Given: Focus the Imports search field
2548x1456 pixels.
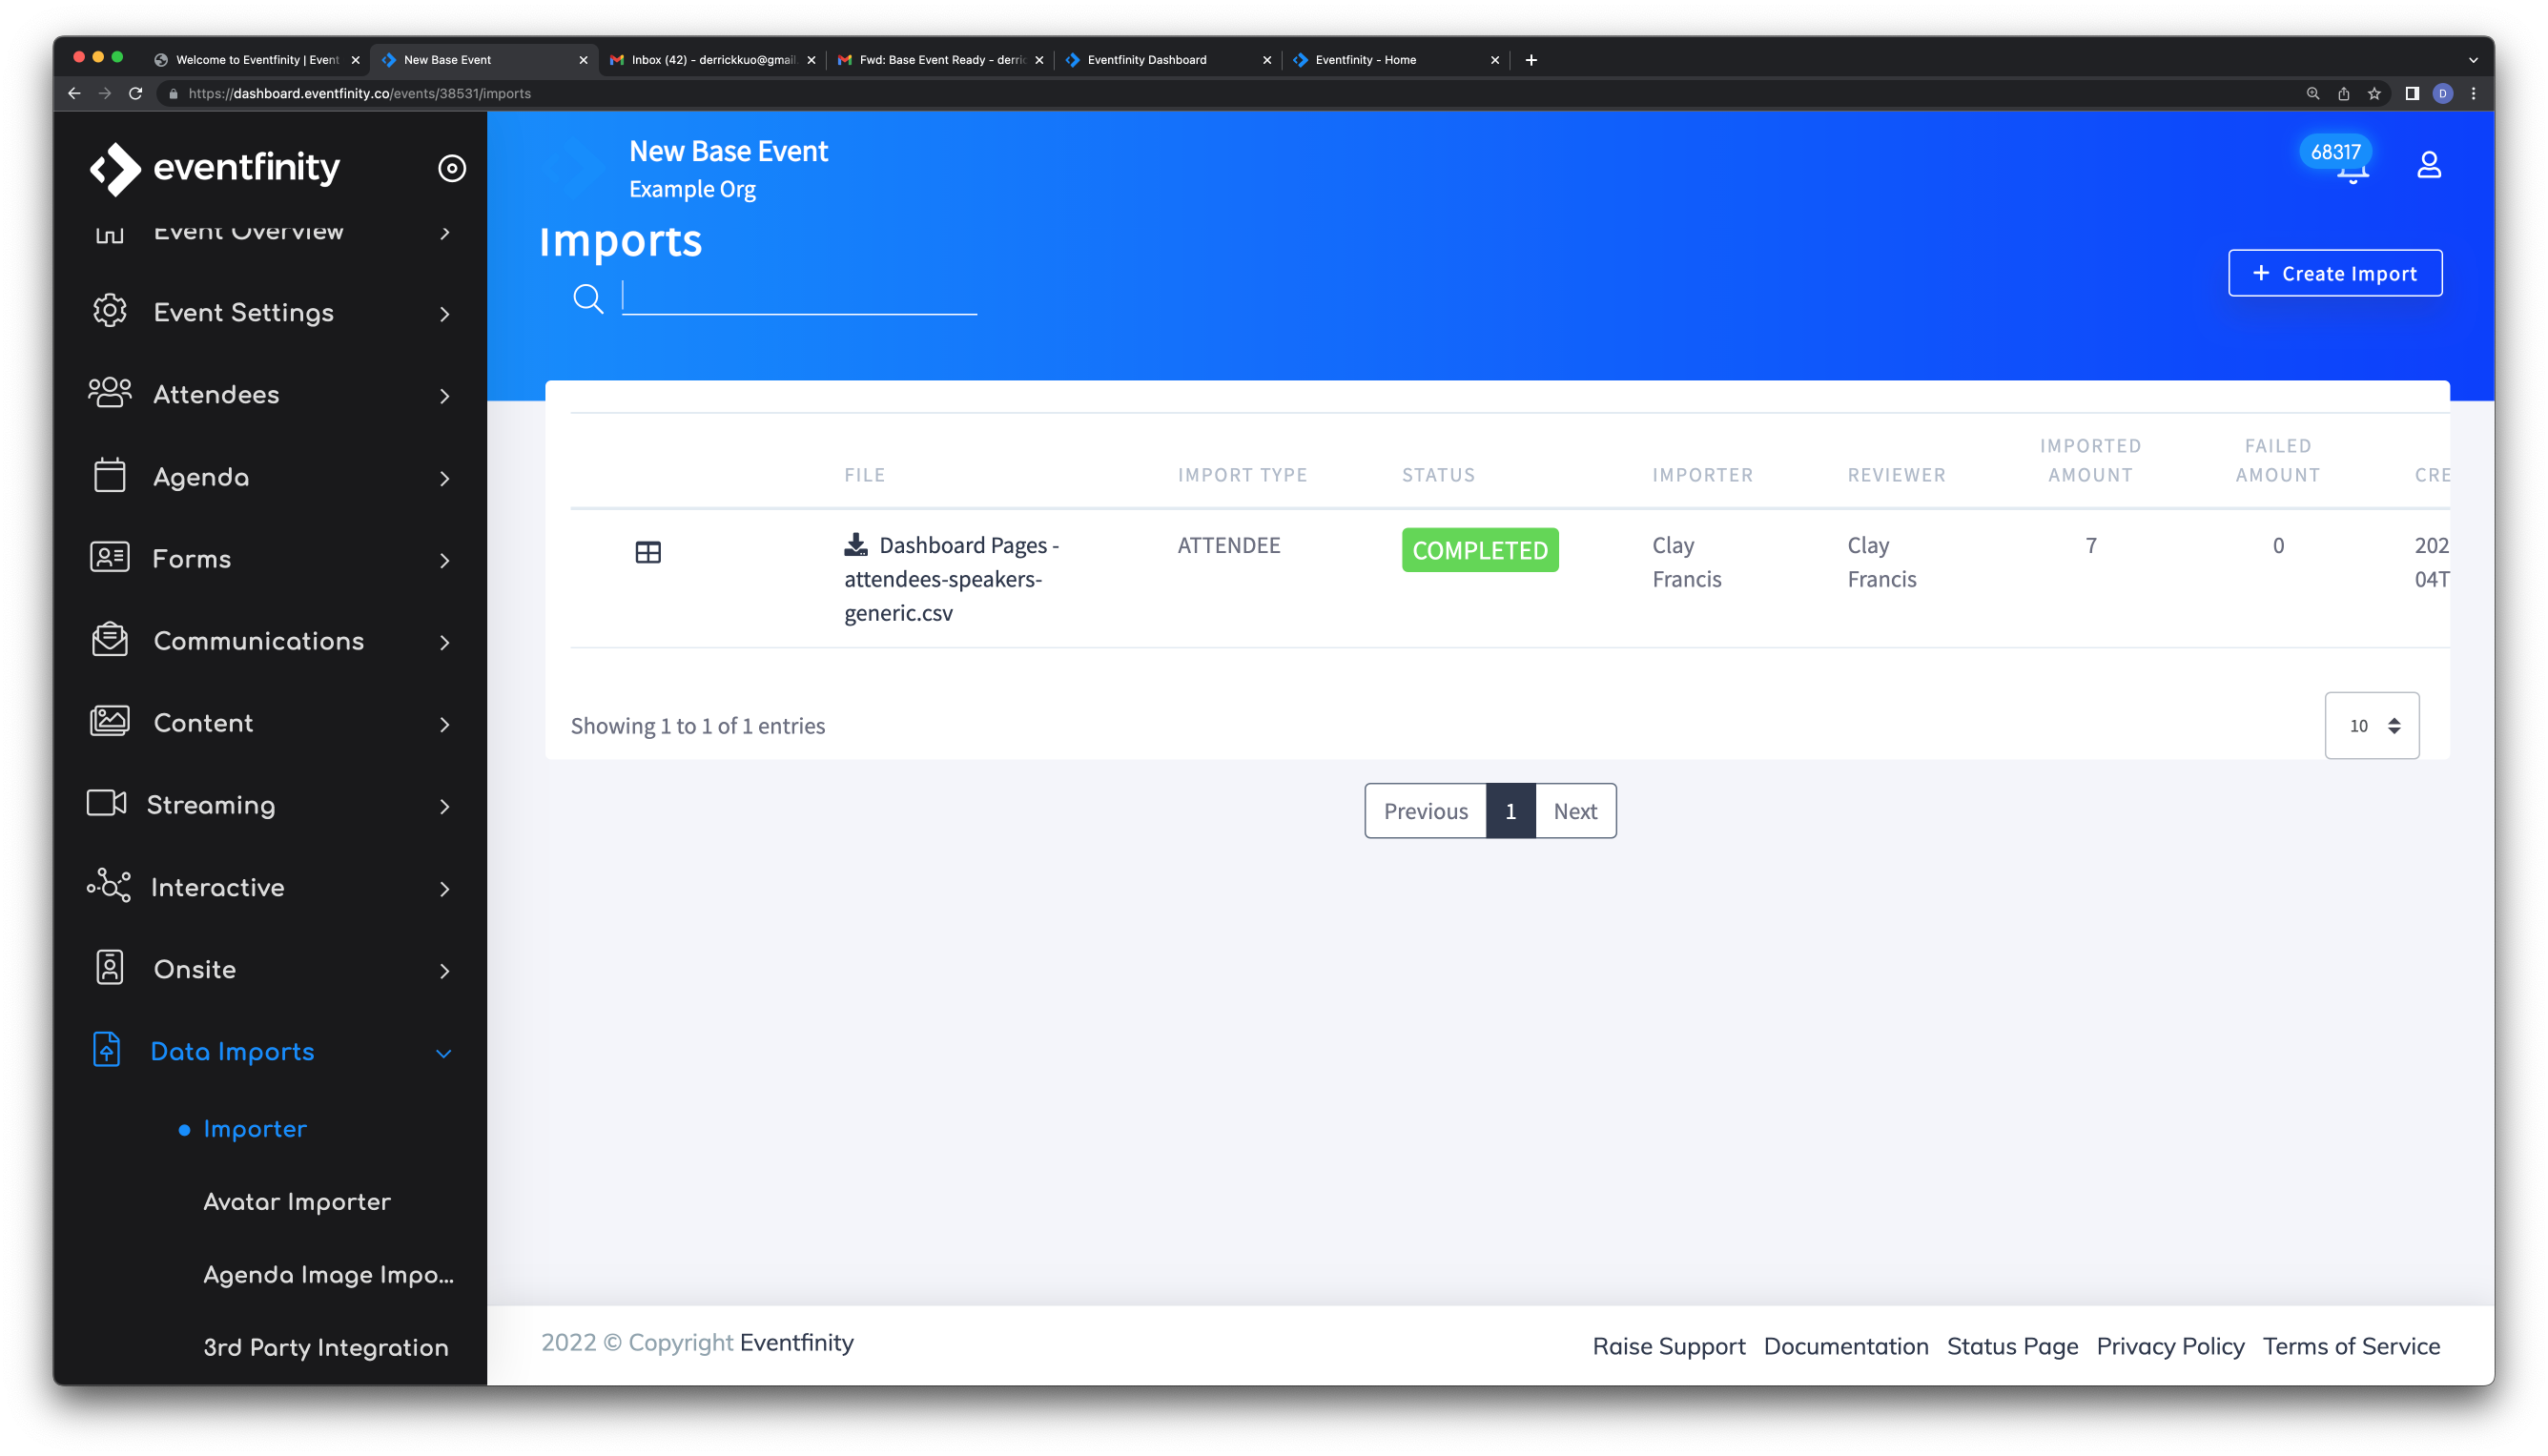Looking at the screenshot, I should 799,297.
